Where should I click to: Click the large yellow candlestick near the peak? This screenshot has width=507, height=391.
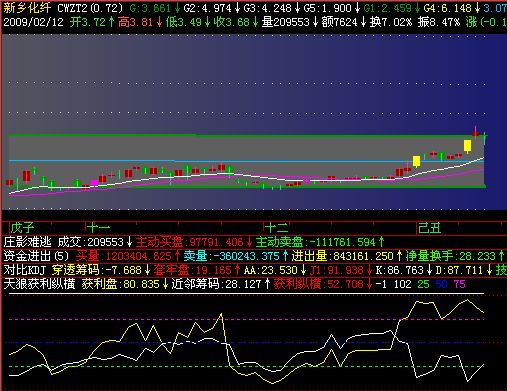coord(468,146)
